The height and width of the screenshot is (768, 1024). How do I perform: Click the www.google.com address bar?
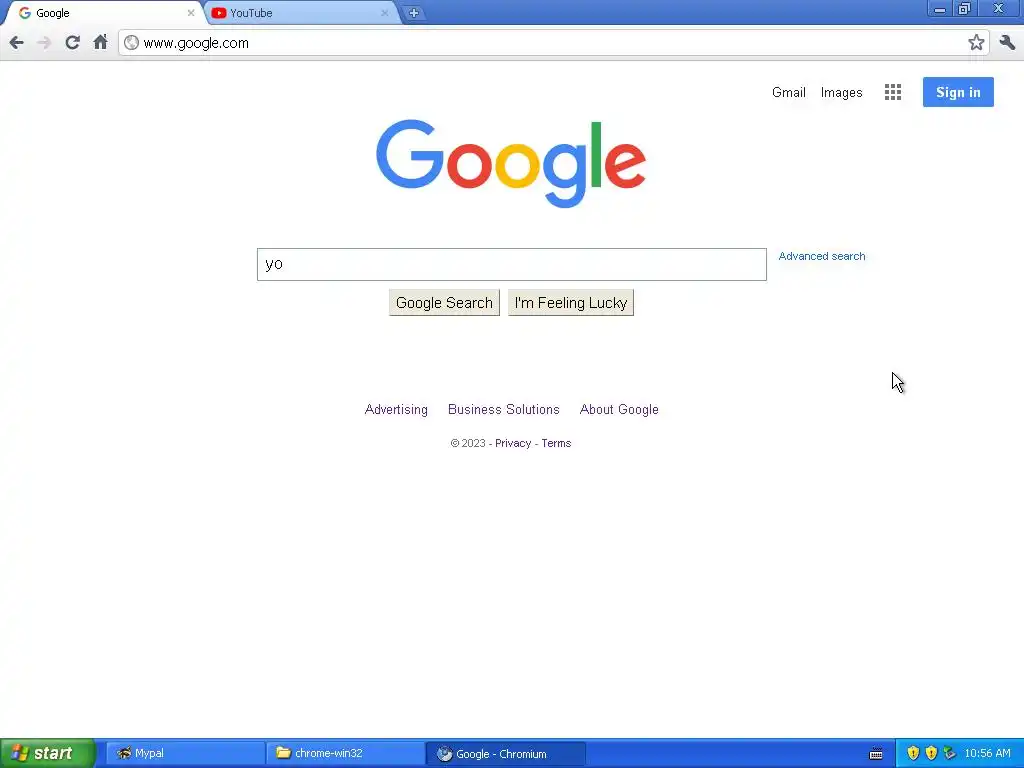point(554,43)
